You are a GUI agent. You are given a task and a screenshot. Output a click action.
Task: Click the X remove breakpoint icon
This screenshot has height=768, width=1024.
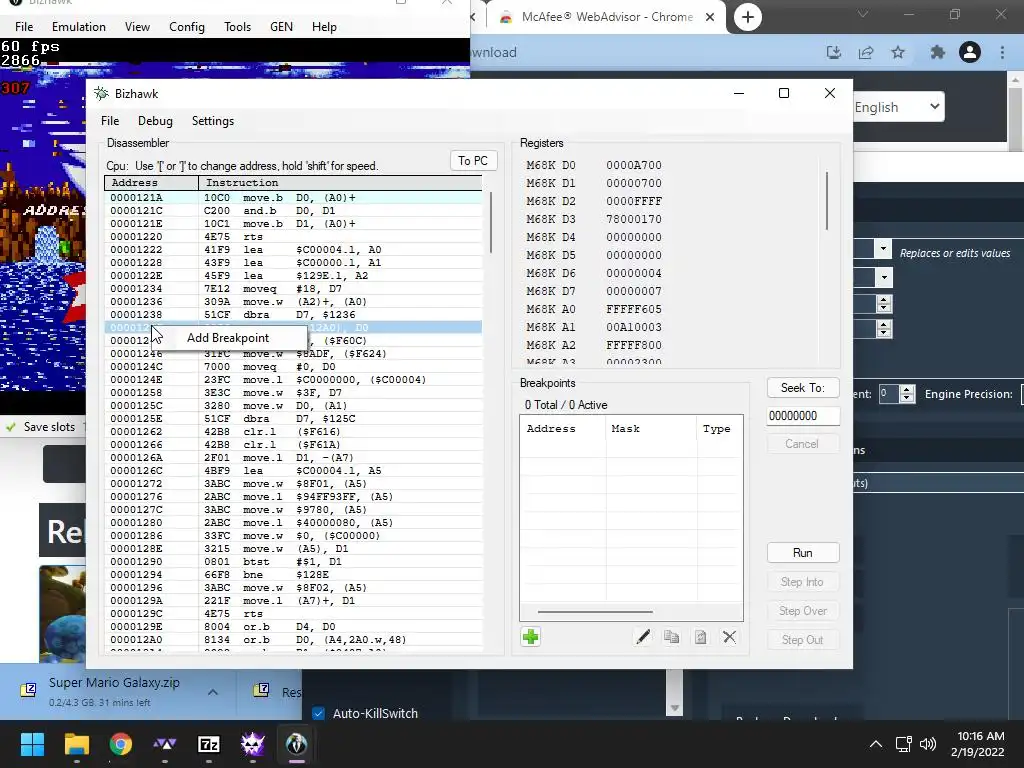pos(729,637)
